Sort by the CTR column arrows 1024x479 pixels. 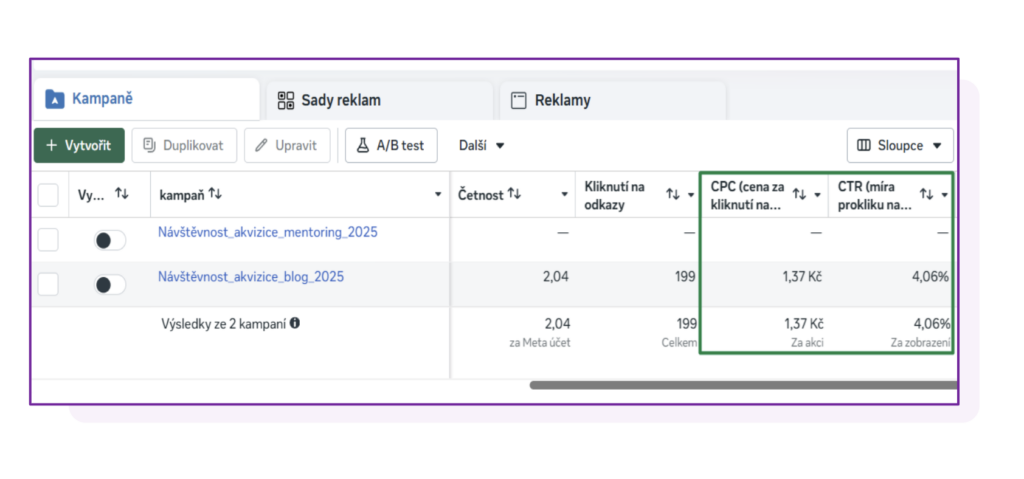click(x=927, y=194)
